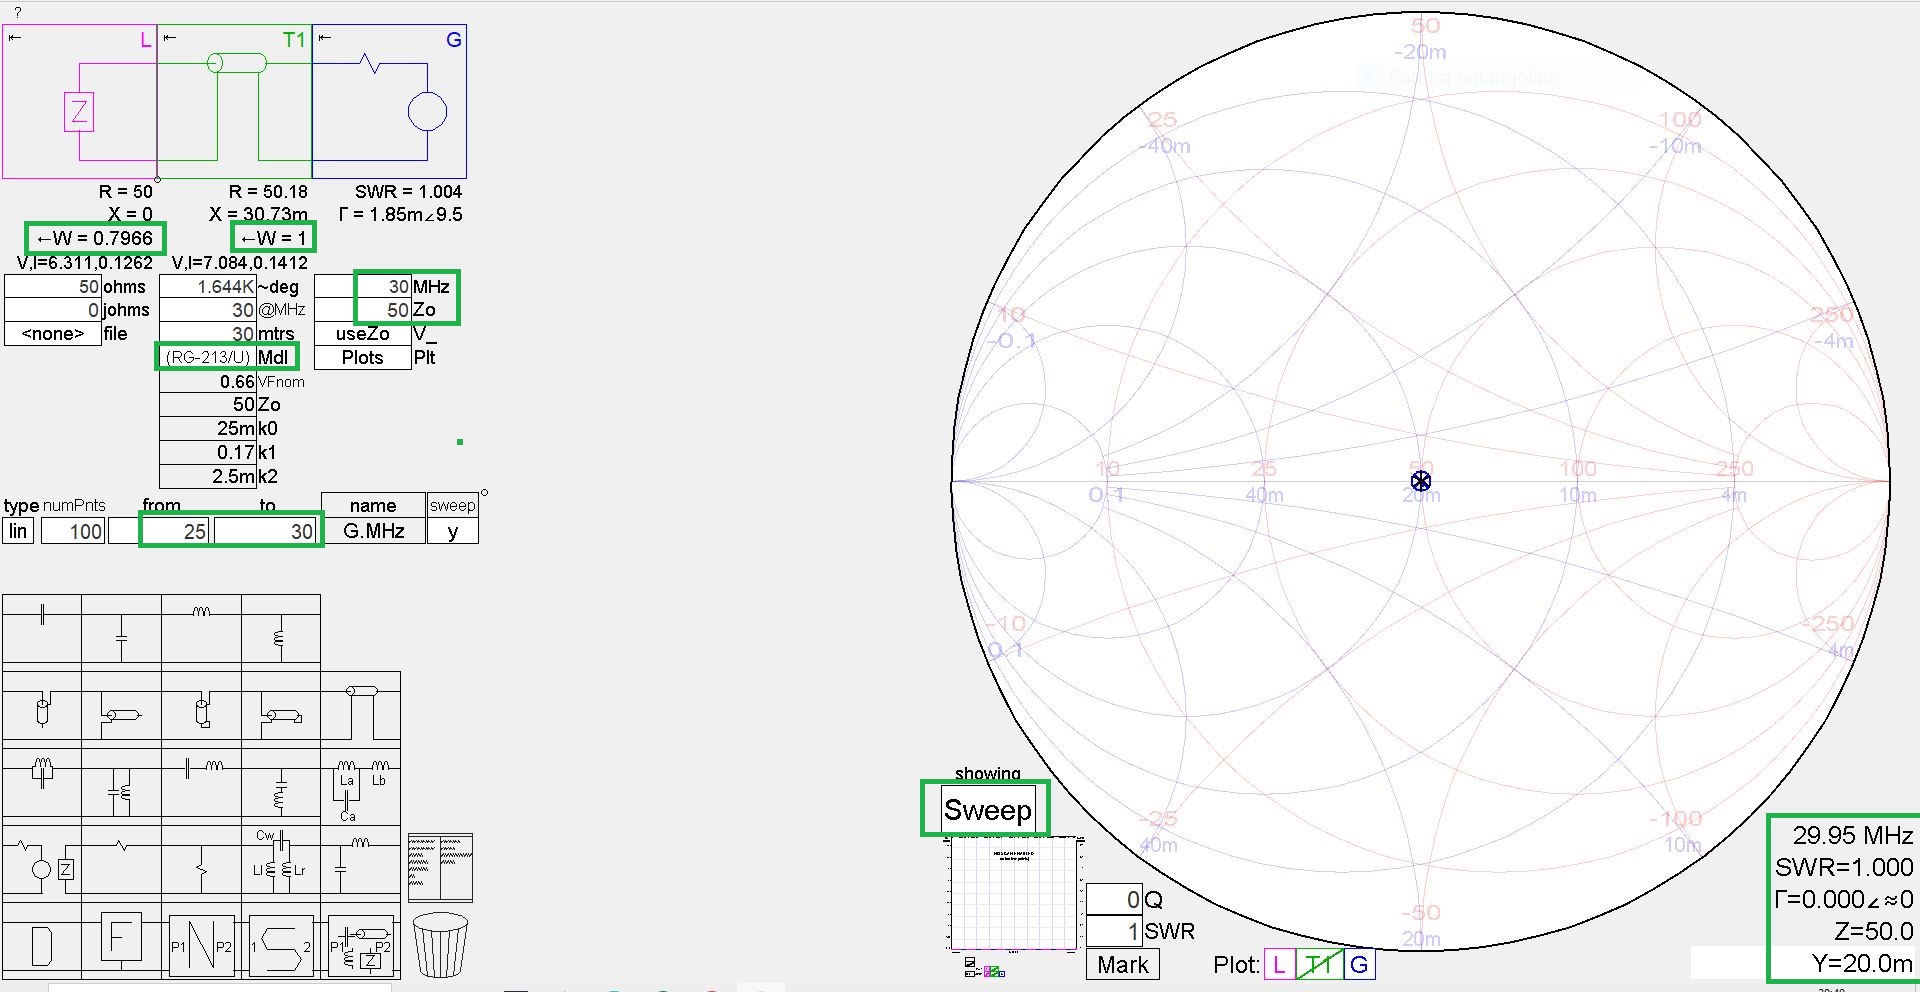Select the shunt resistor component

201,862
